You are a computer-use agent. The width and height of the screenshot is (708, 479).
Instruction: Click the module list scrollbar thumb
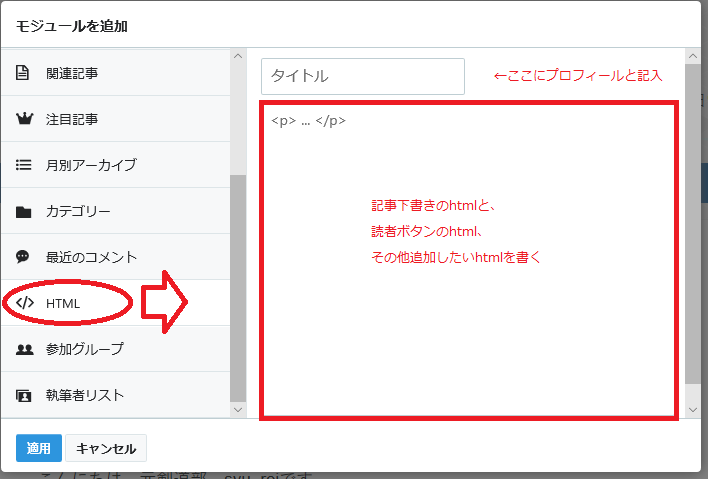point(238,288)
